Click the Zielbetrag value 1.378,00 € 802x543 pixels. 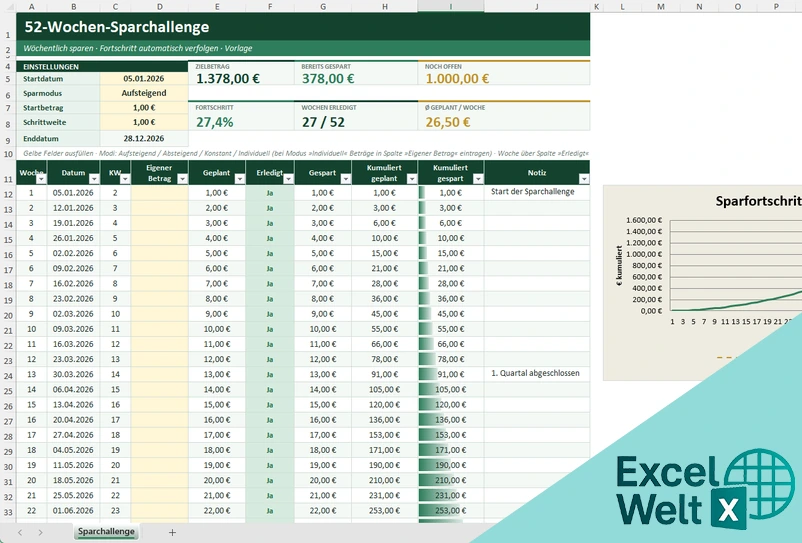228,79
